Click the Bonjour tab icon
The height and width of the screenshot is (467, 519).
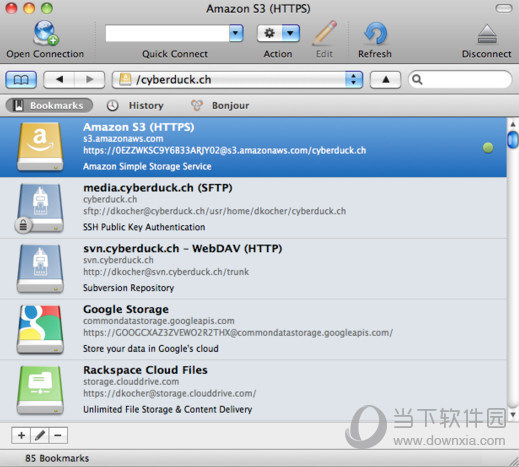tap(197, 106)
